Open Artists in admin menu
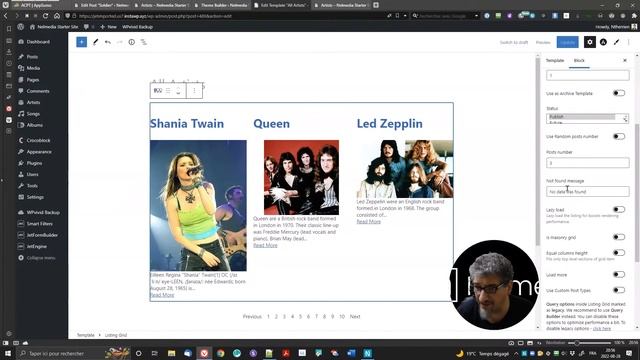Image resolution: width=640 pixels, height=360 pixels. (33, 102)
